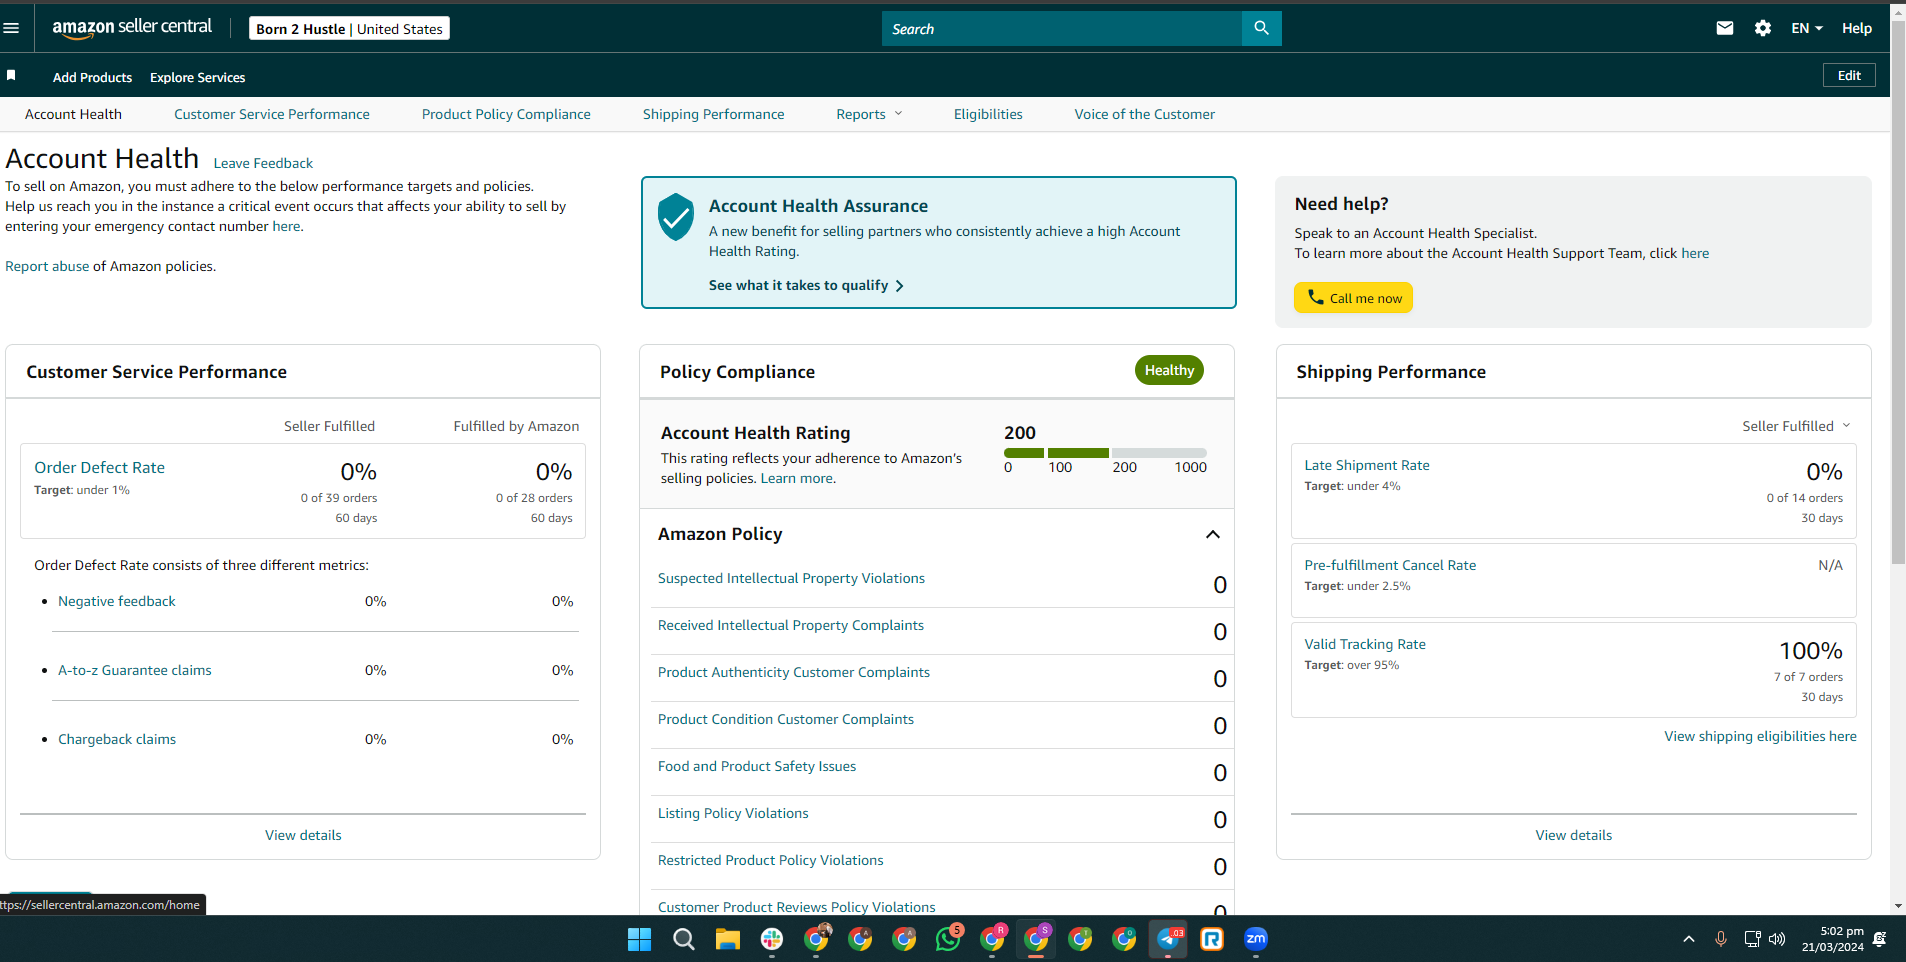
Task: Open Slack from the taskbar
Action: click(772, 939)
